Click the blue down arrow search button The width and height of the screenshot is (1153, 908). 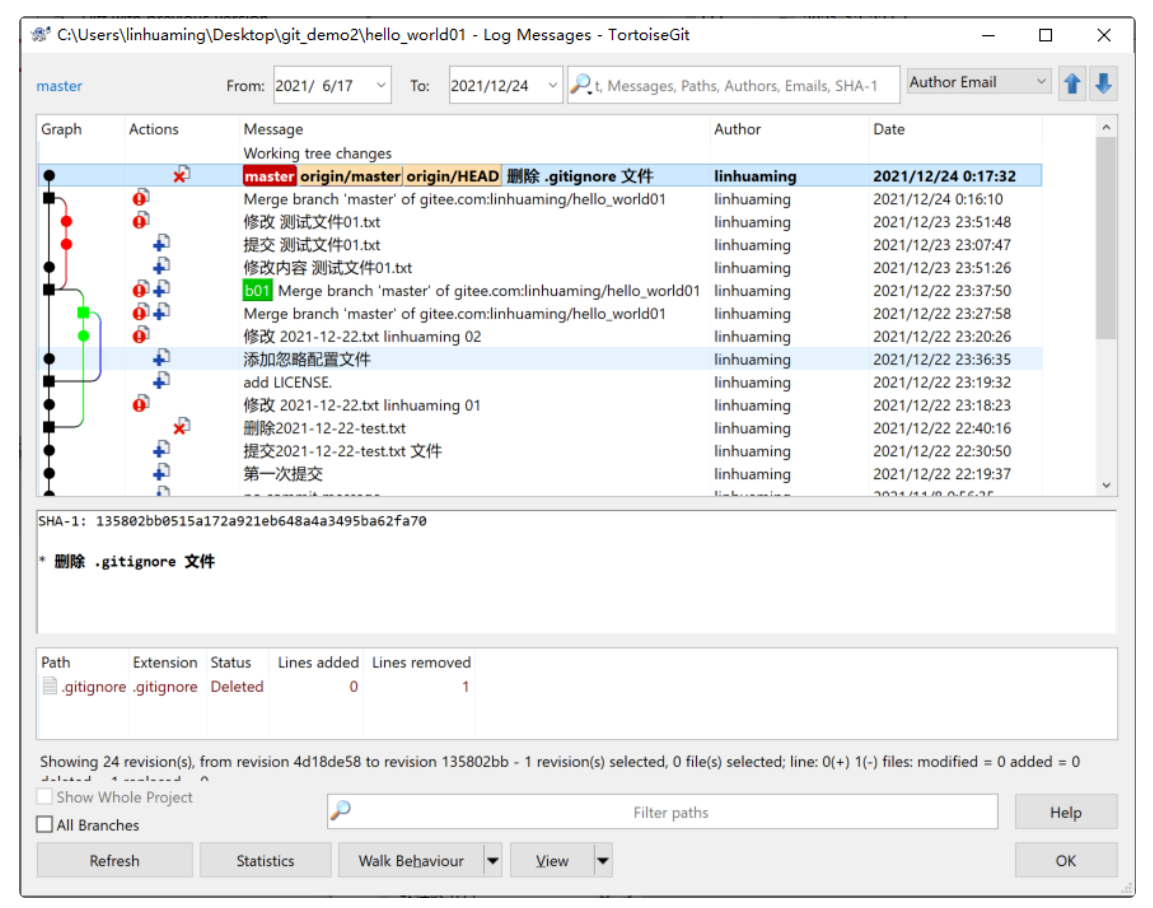1103,84
